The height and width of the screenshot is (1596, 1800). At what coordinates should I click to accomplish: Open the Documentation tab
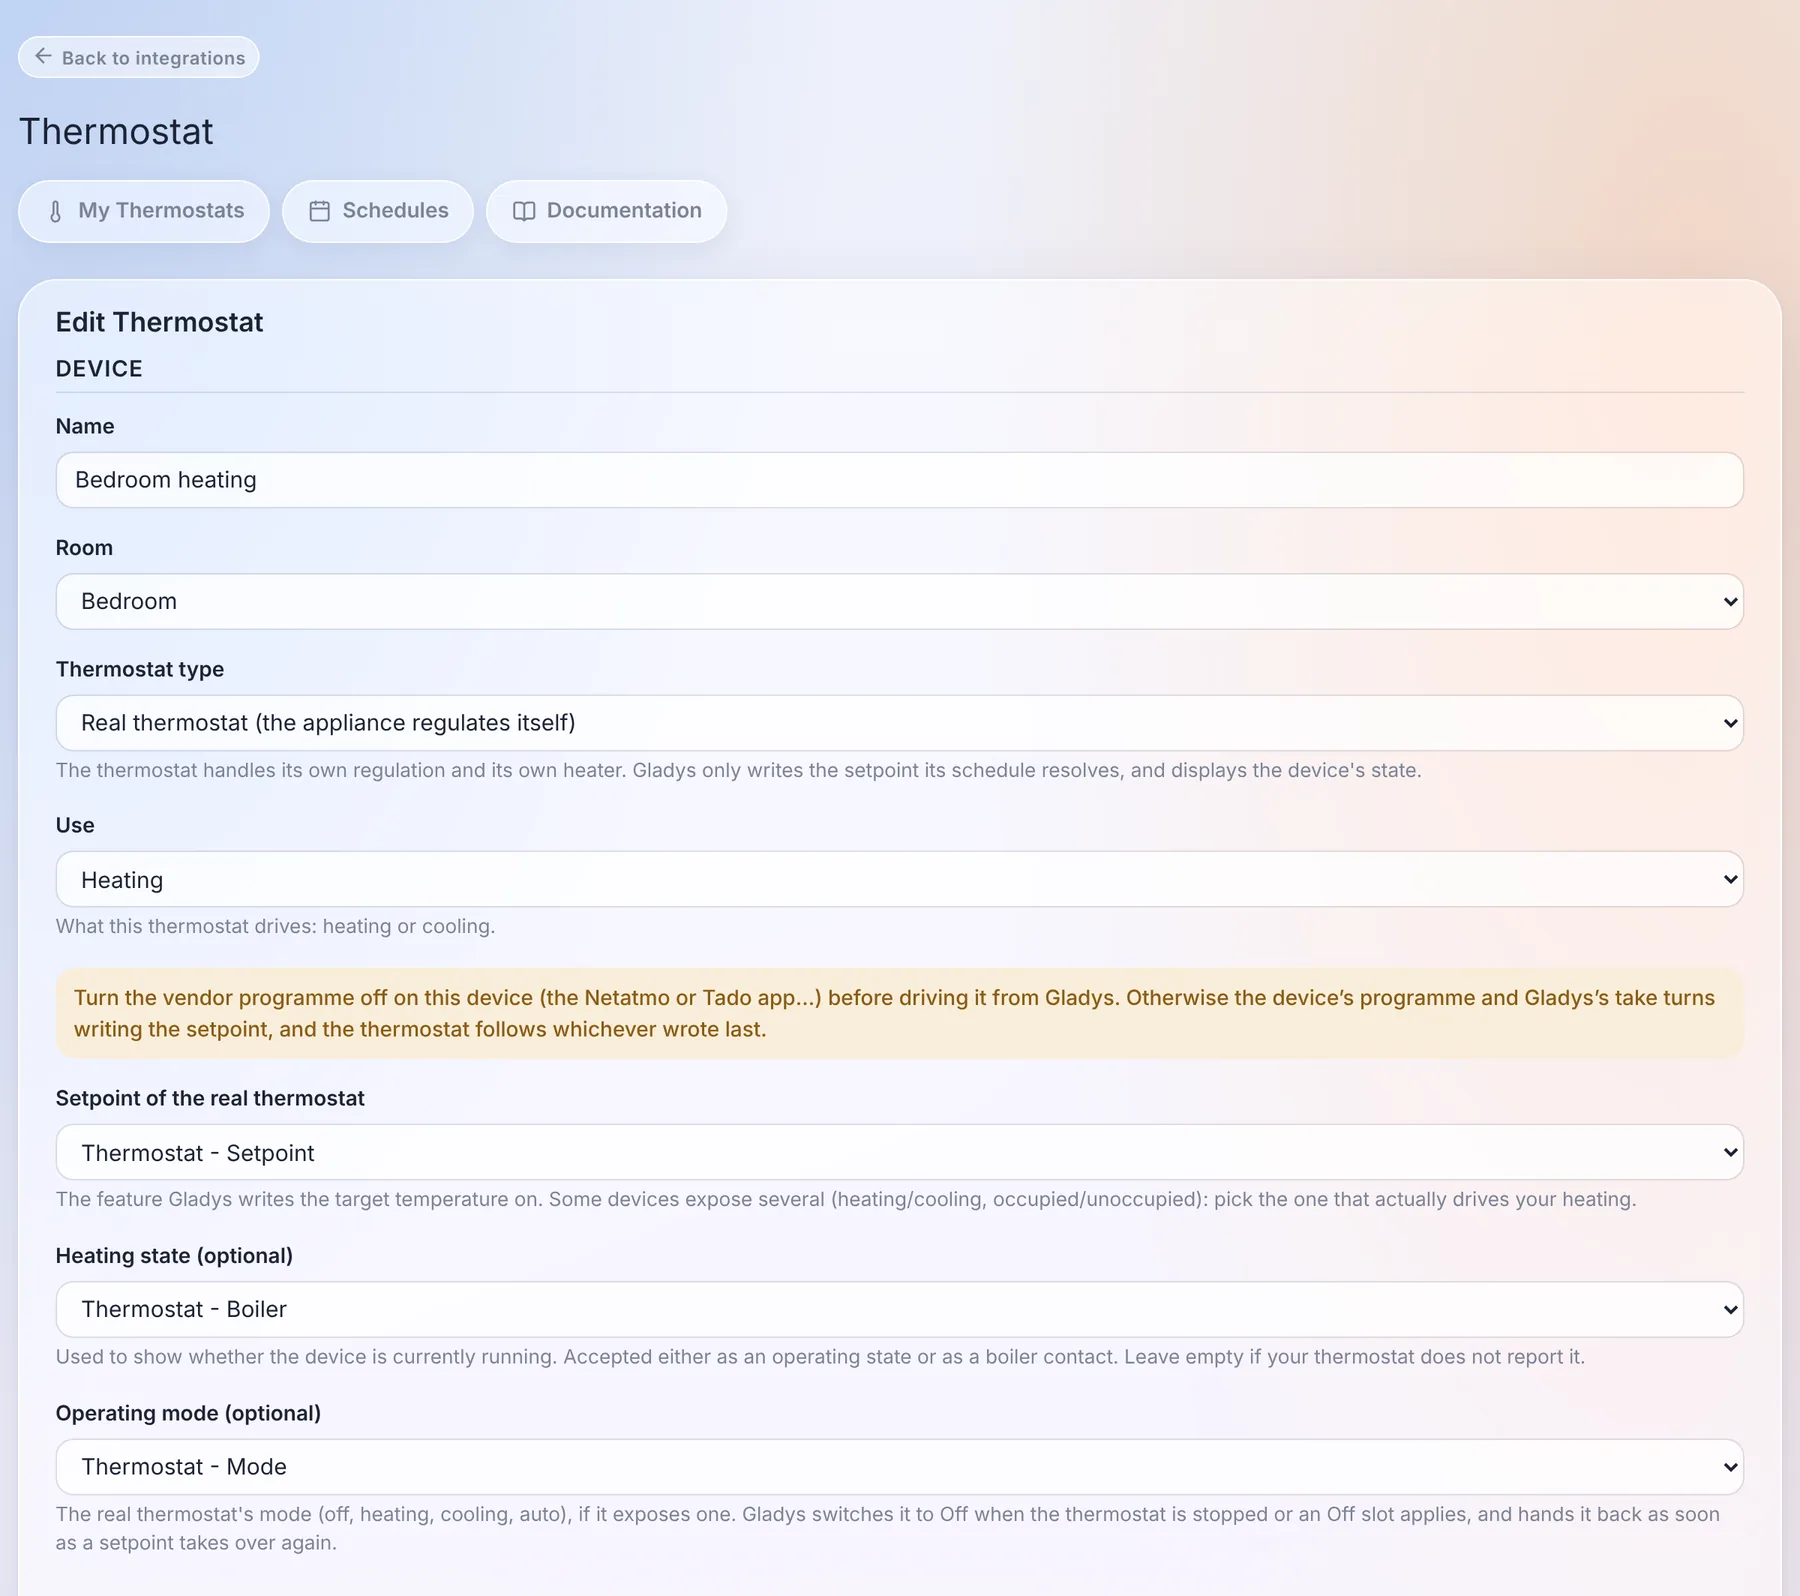pos(607,211)
